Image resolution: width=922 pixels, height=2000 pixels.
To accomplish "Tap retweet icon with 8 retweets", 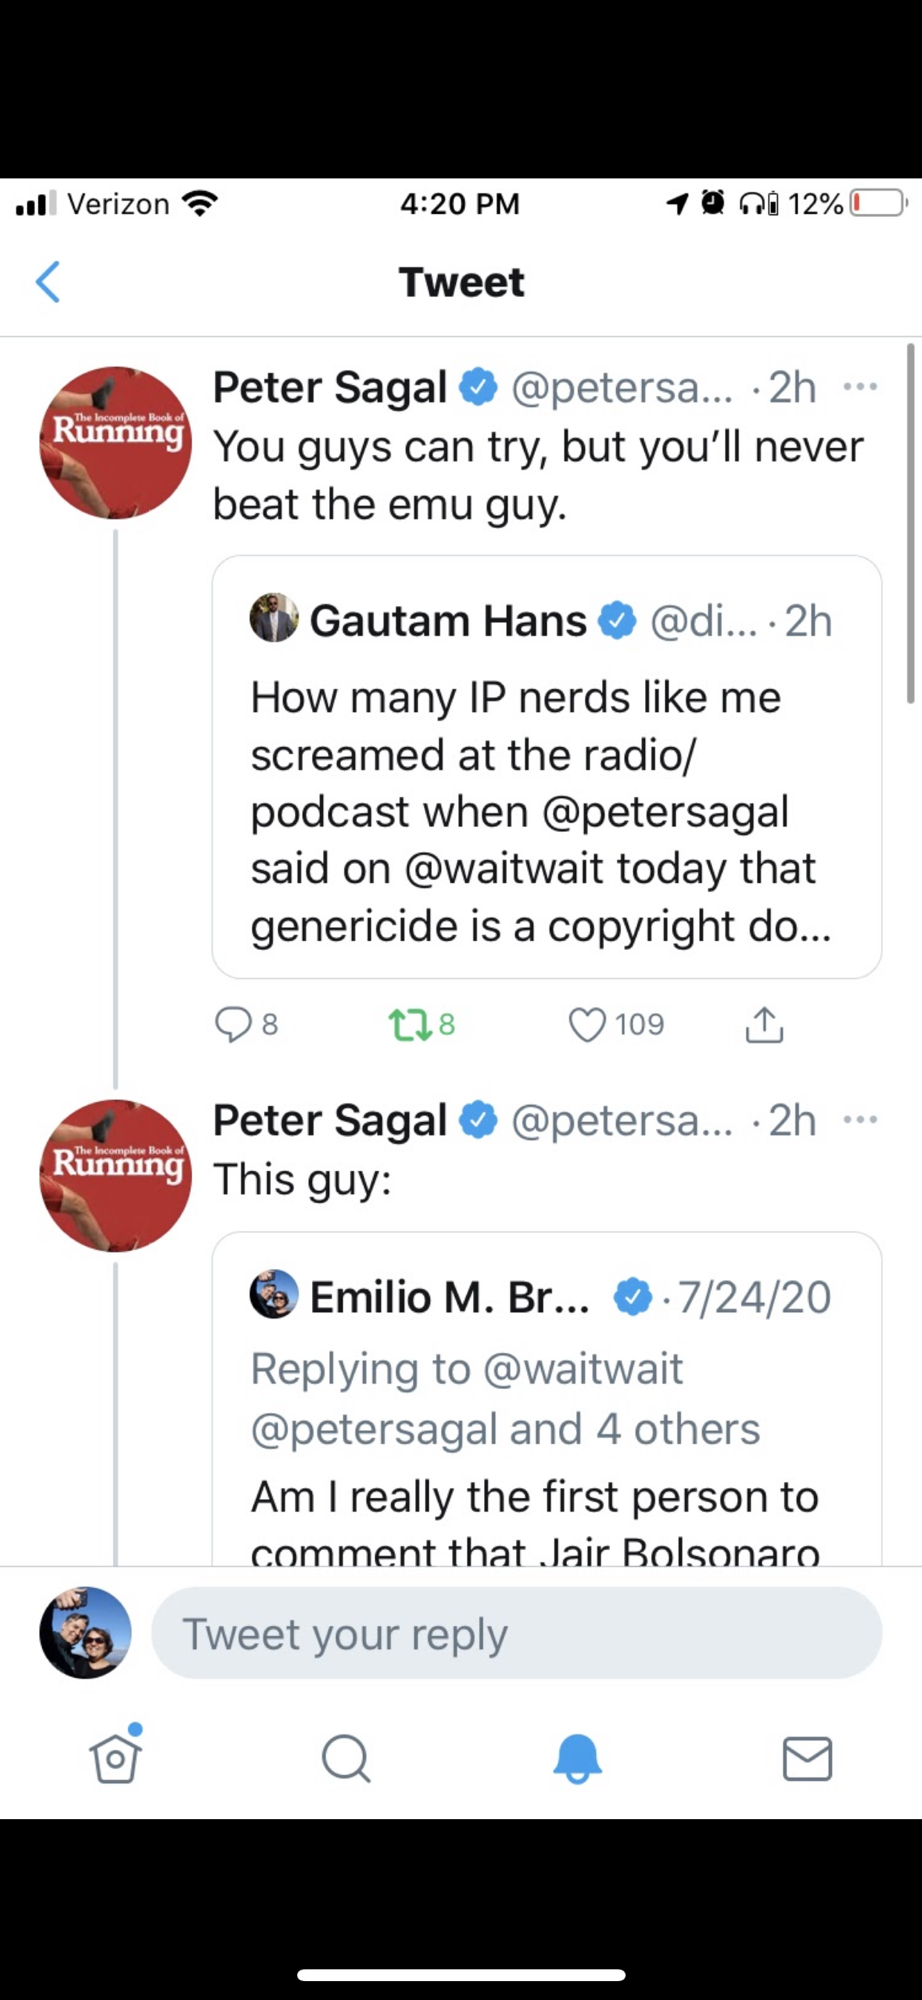I will pos(409,1024).
